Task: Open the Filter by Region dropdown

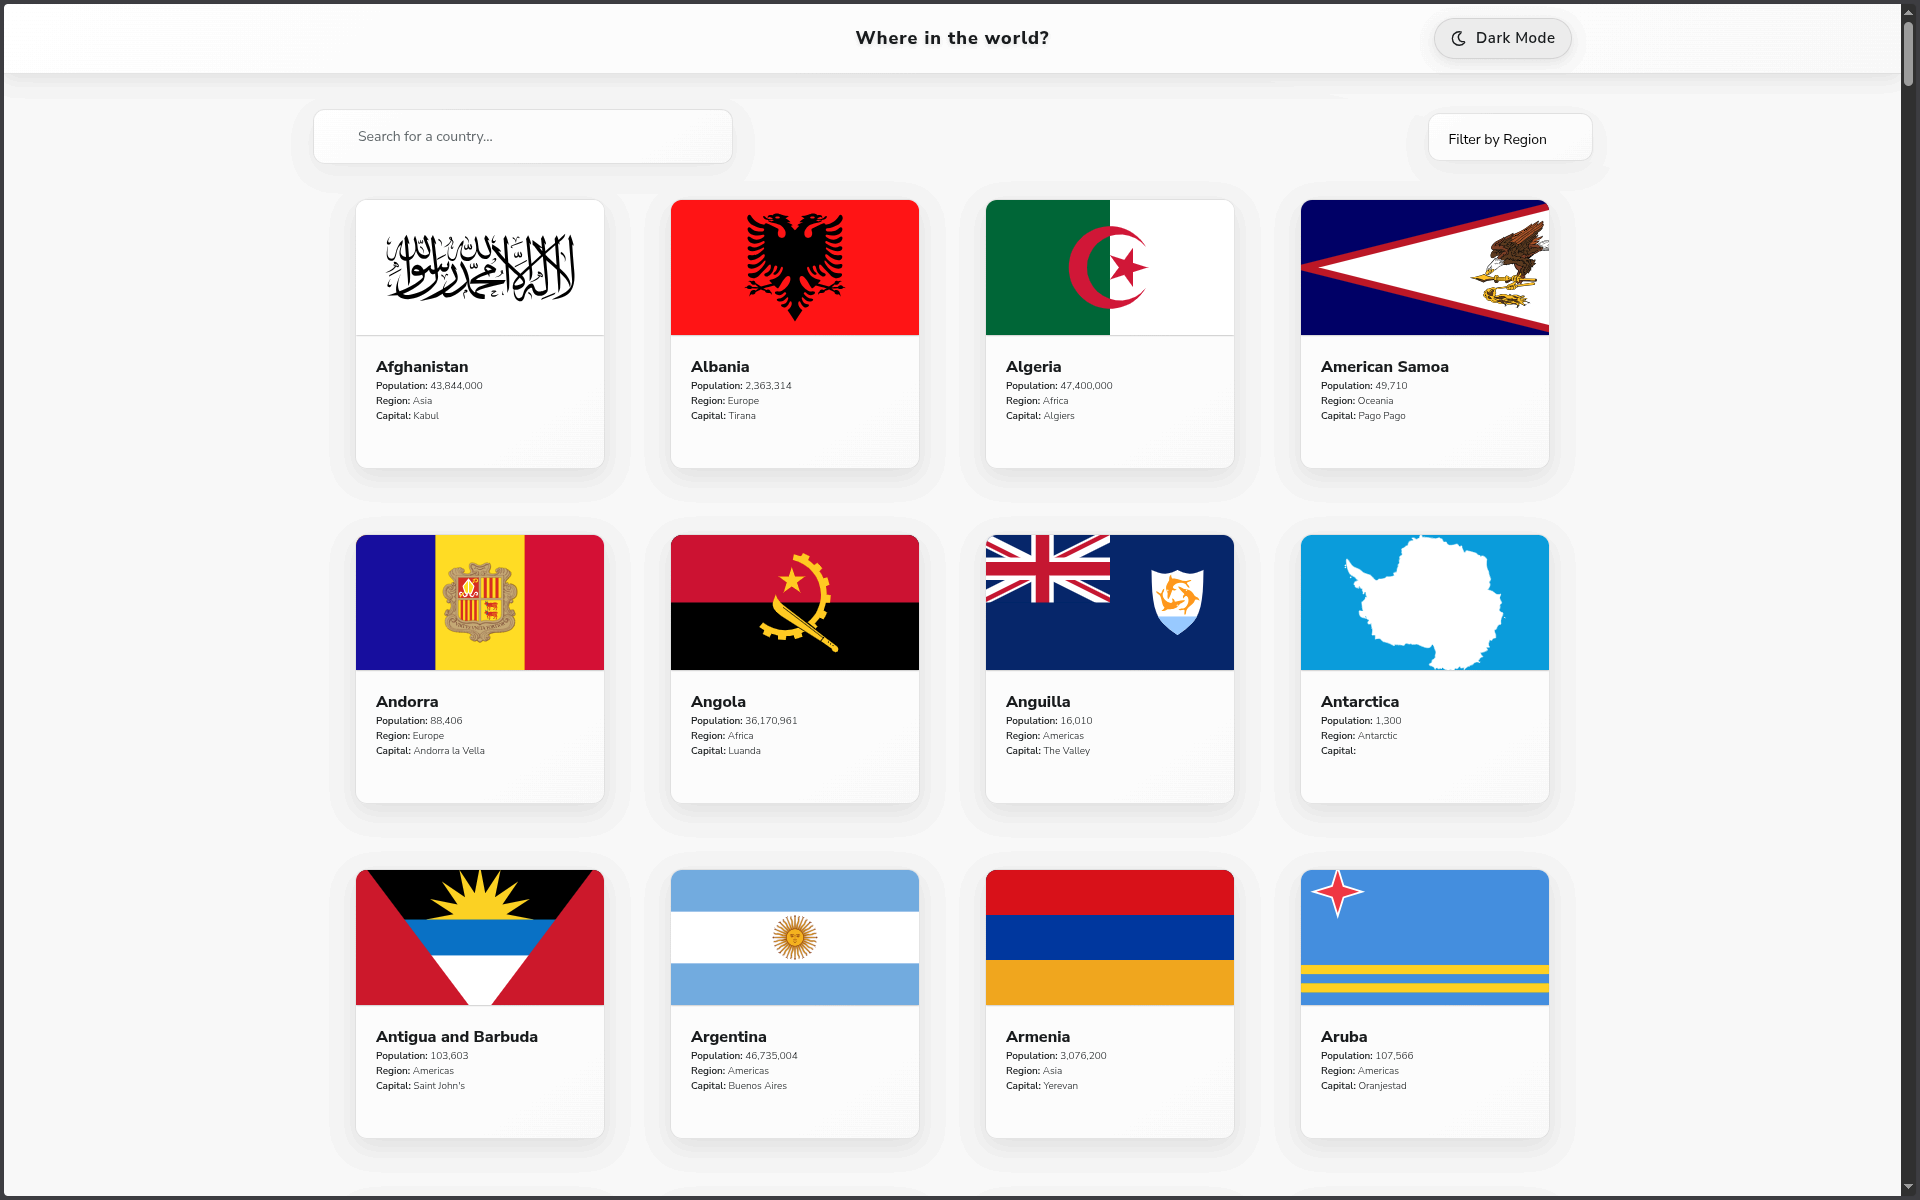Action: (1509, 138)
